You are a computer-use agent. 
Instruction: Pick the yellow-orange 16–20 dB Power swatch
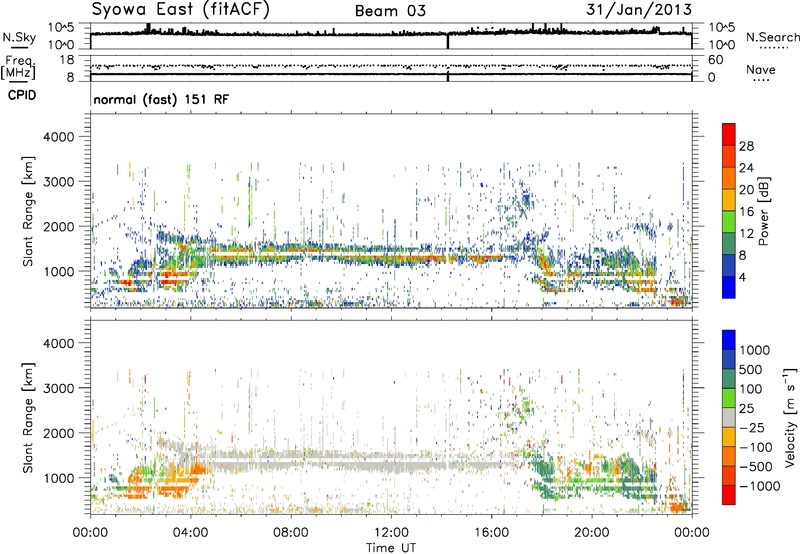pyautogui.click(x=729, y=200)
